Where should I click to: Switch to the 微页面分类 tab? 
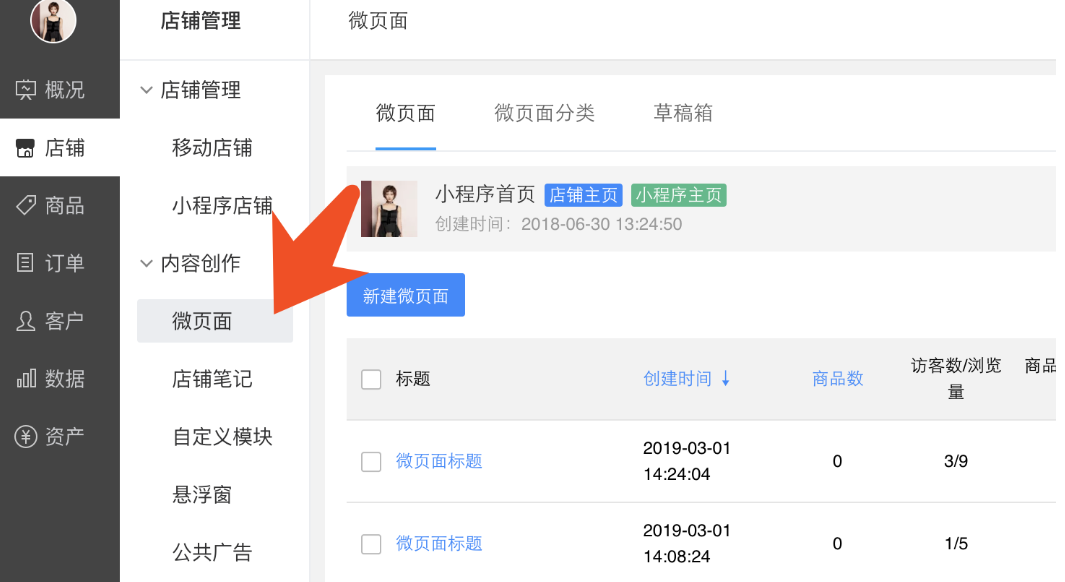[x=544, y=113]
